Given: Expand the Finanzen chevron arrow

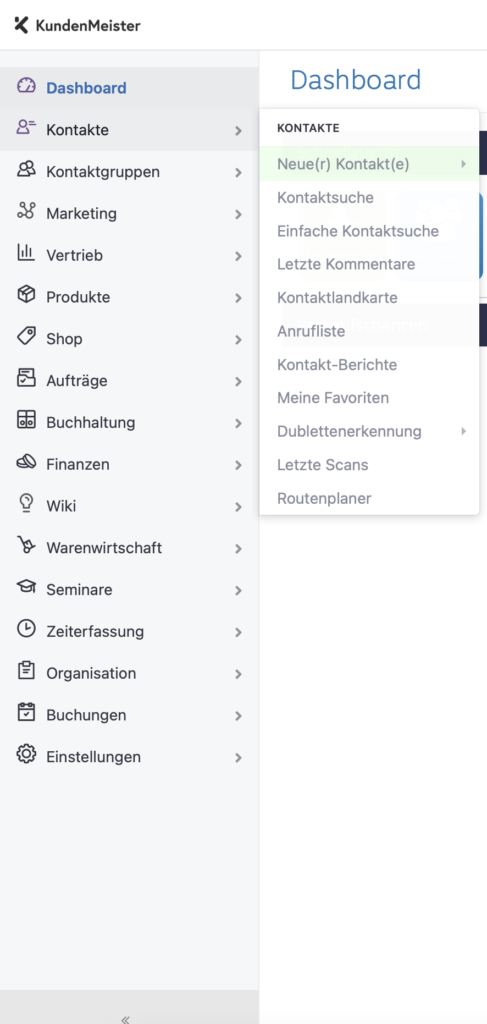Looking at the screenshot, I should (238, 465).
